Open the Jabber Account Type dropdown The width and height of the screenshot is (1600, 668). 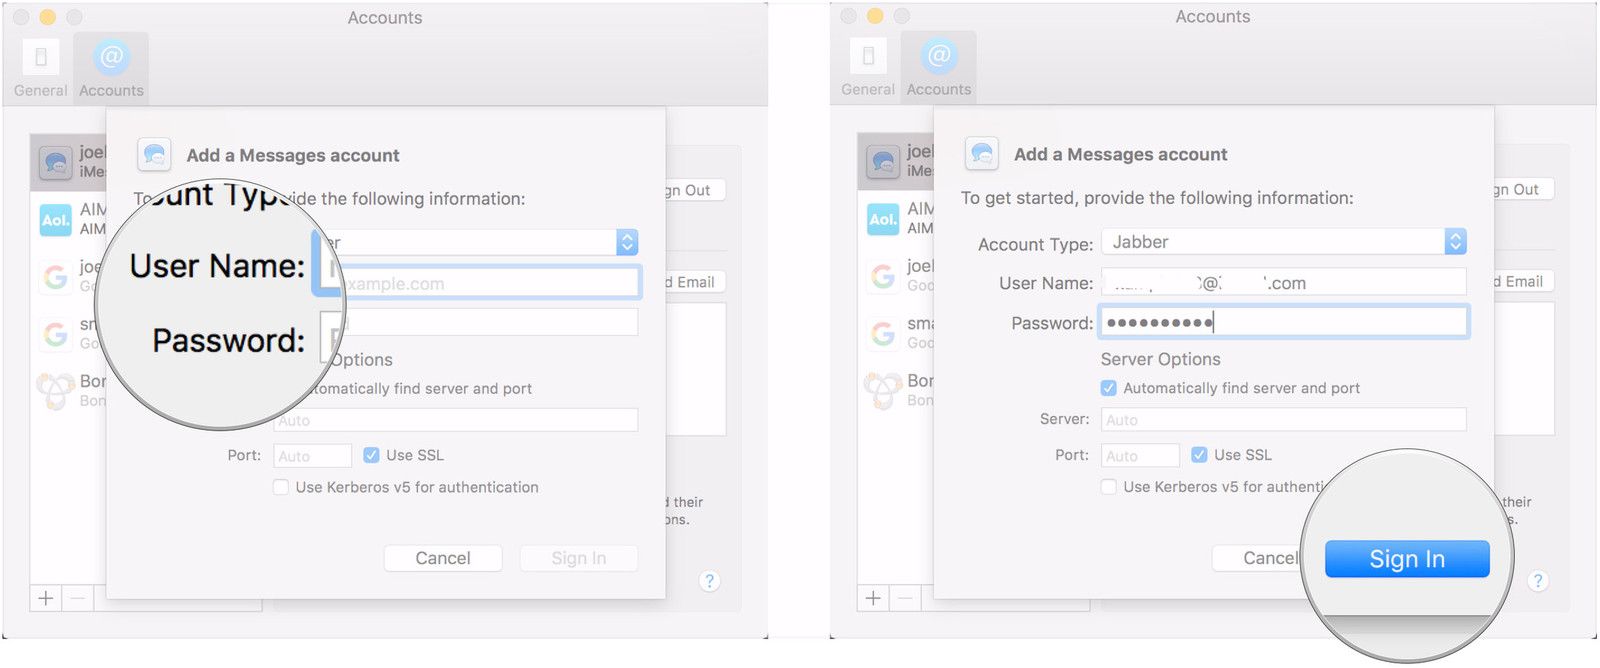[x=1283, y=242]
